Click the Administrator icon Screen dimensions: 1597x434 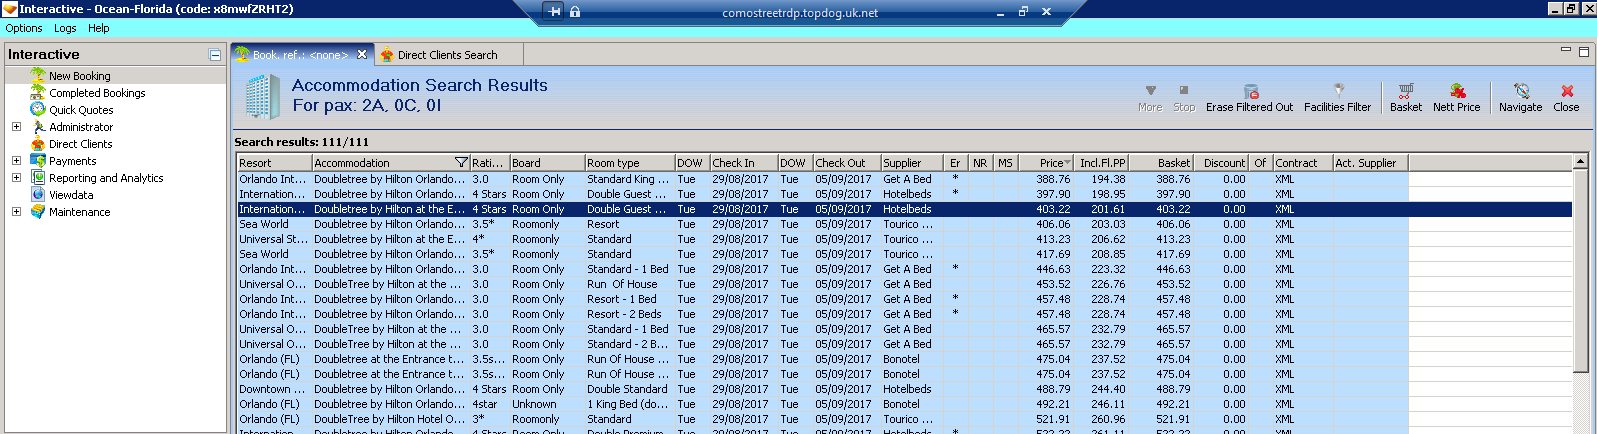tap(38, 126)
